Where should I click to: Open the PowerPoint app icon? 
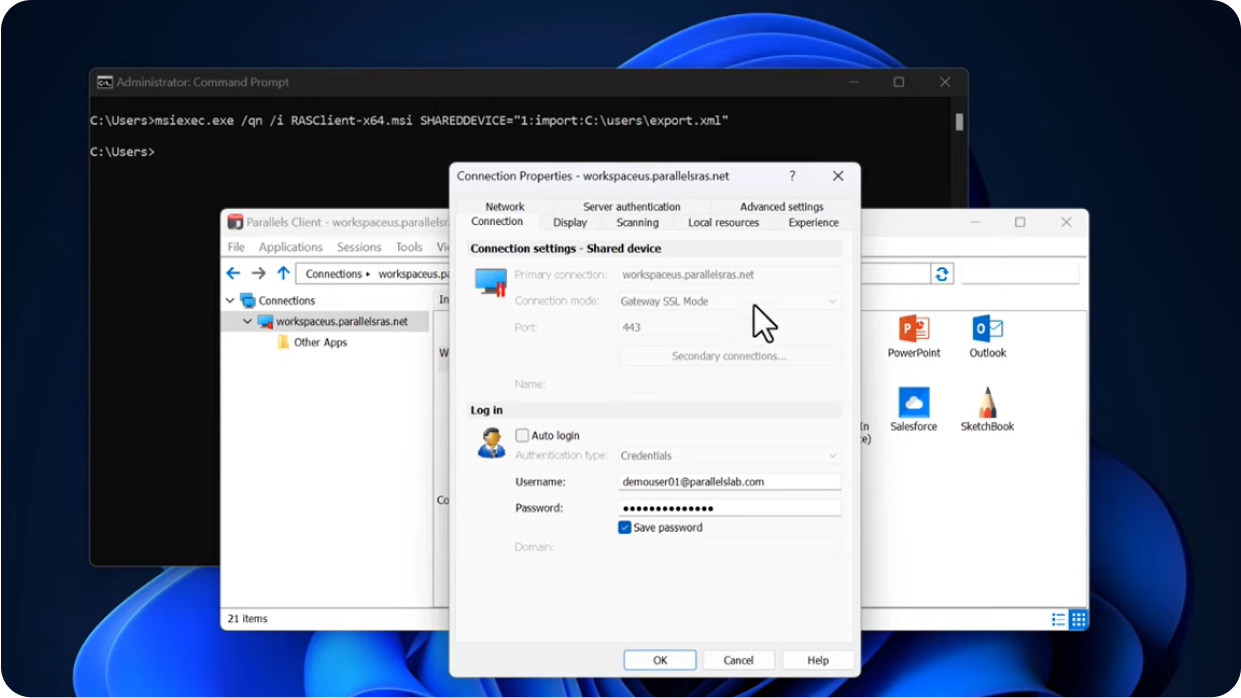pyautogui.click(x=913, y=330)
